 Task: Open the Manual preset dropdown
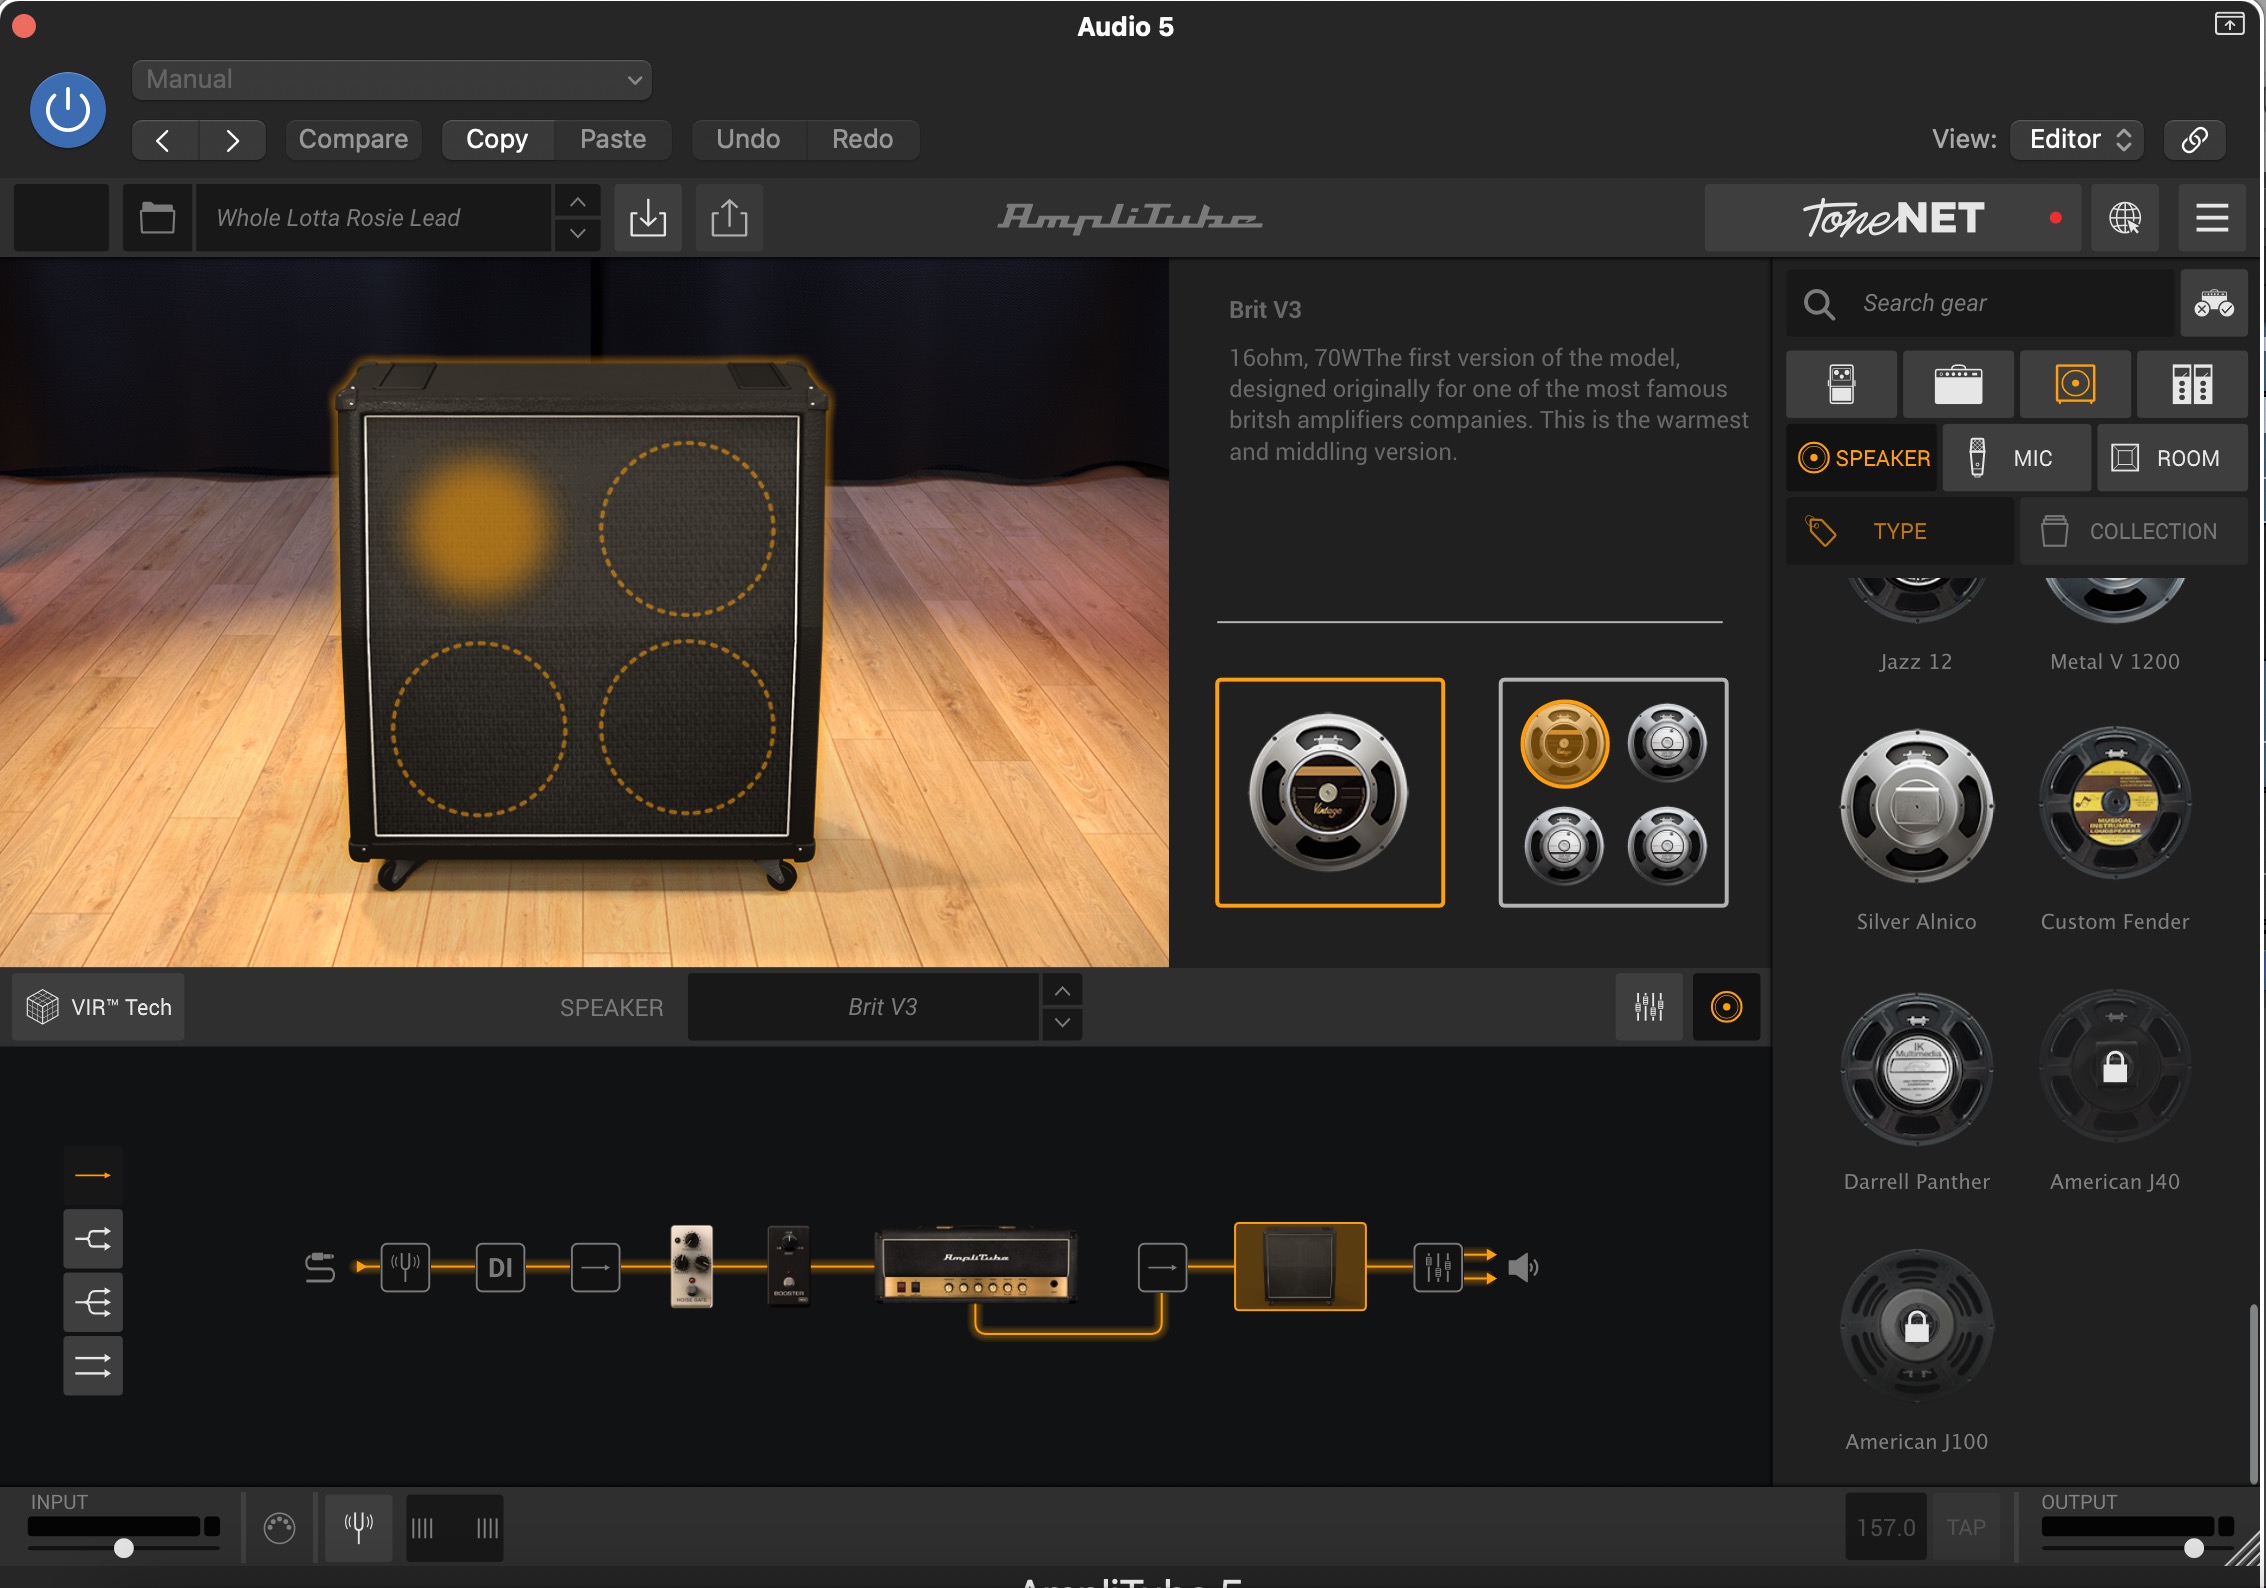[x=391, y=80]
